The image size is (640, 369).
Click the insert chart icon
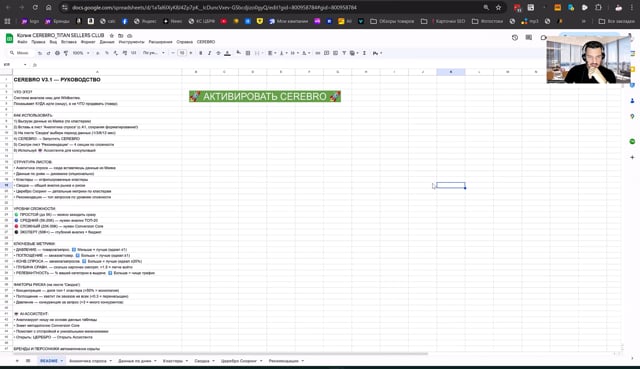(x=336, y=53)
